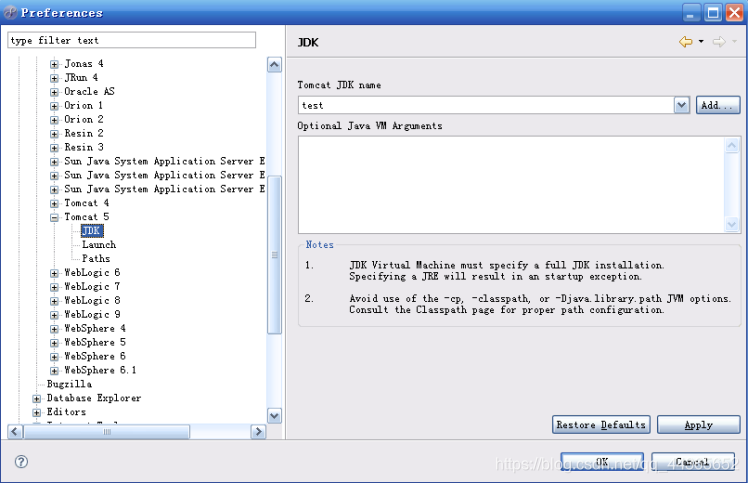Expand the WebLogic 6 node
This screenshot has height=483, width=749.
[54, 273]
